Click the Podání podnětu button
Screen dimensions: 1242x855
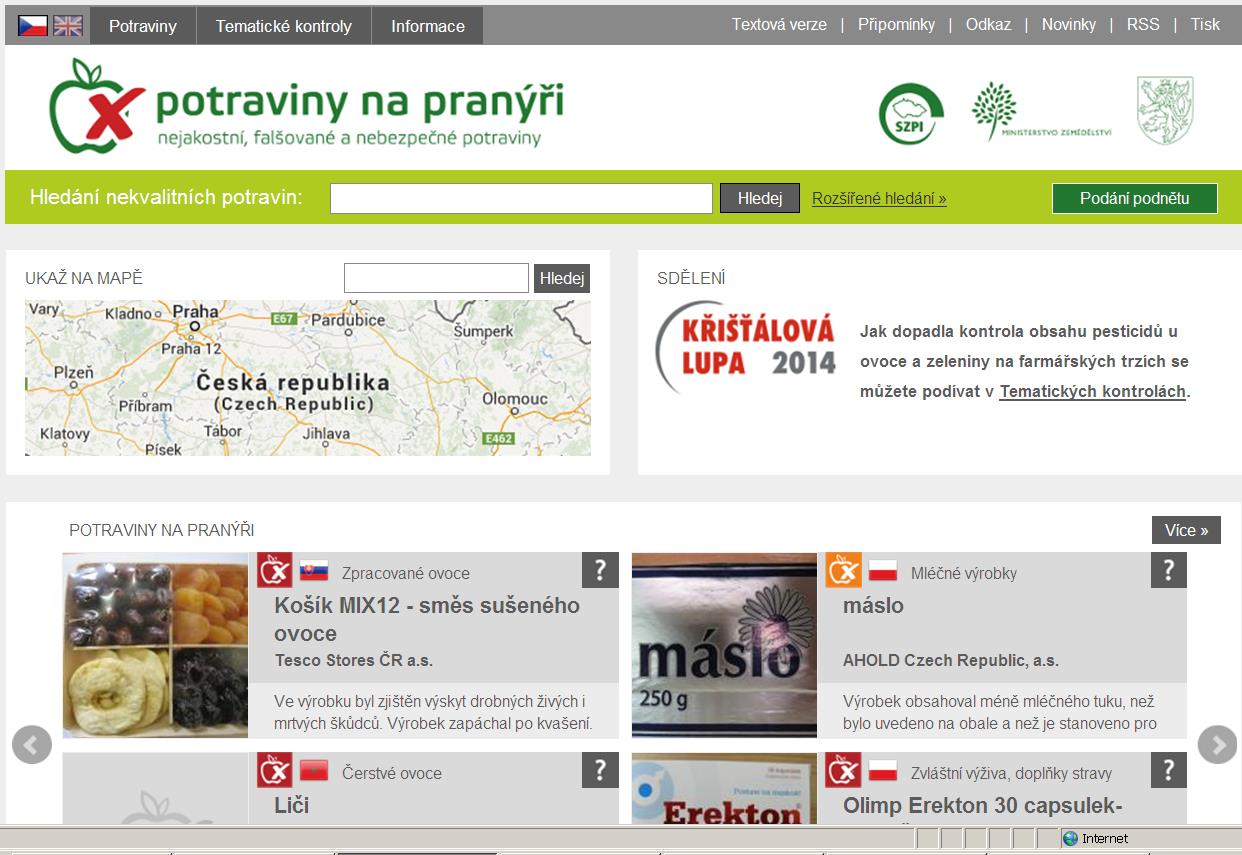(x=1135, y=198)
